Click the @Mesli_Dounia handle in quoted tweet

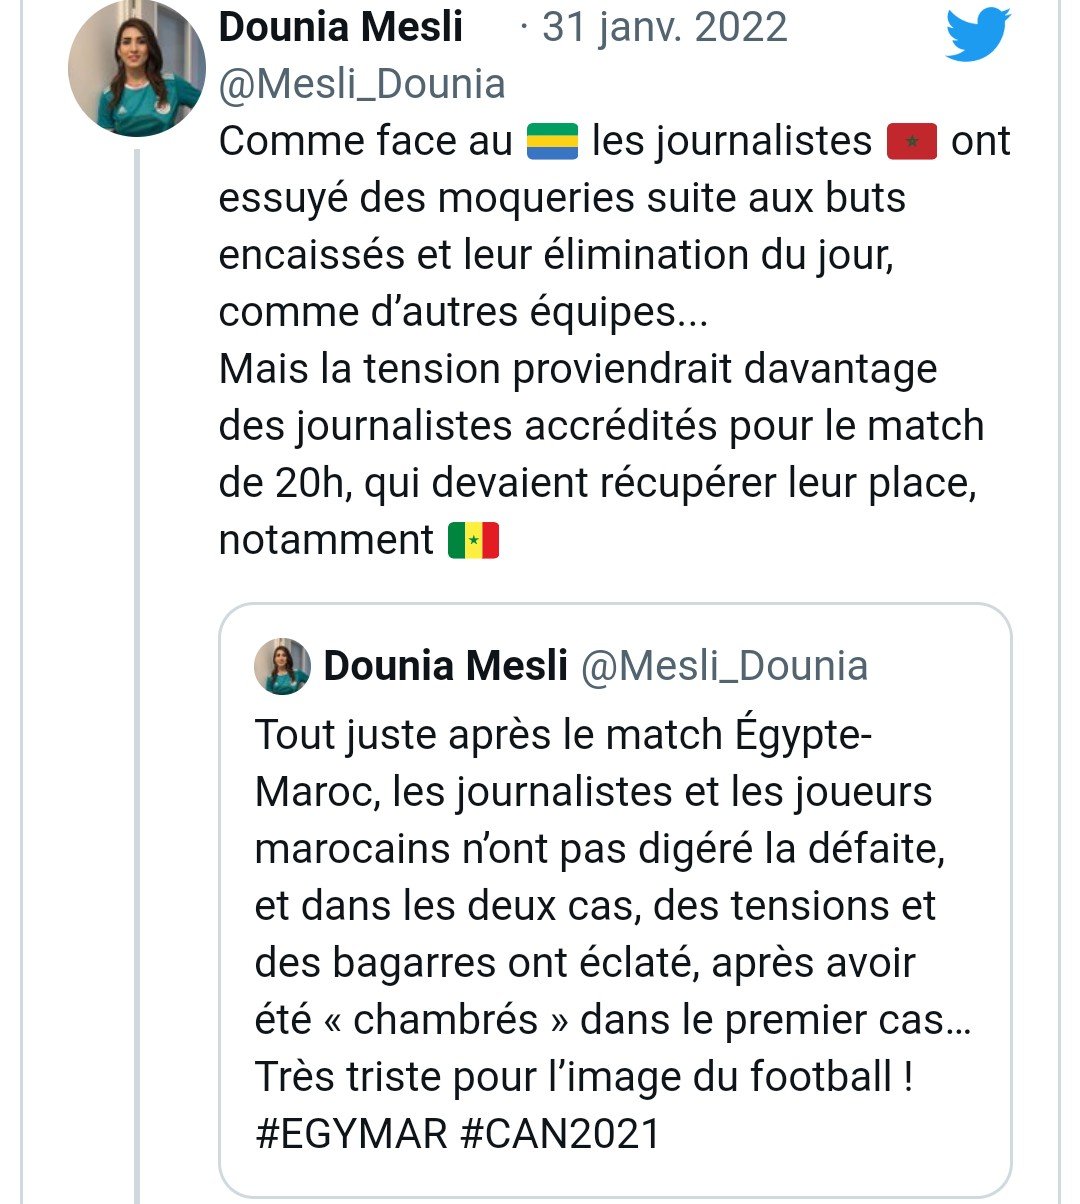click(724, 666)
